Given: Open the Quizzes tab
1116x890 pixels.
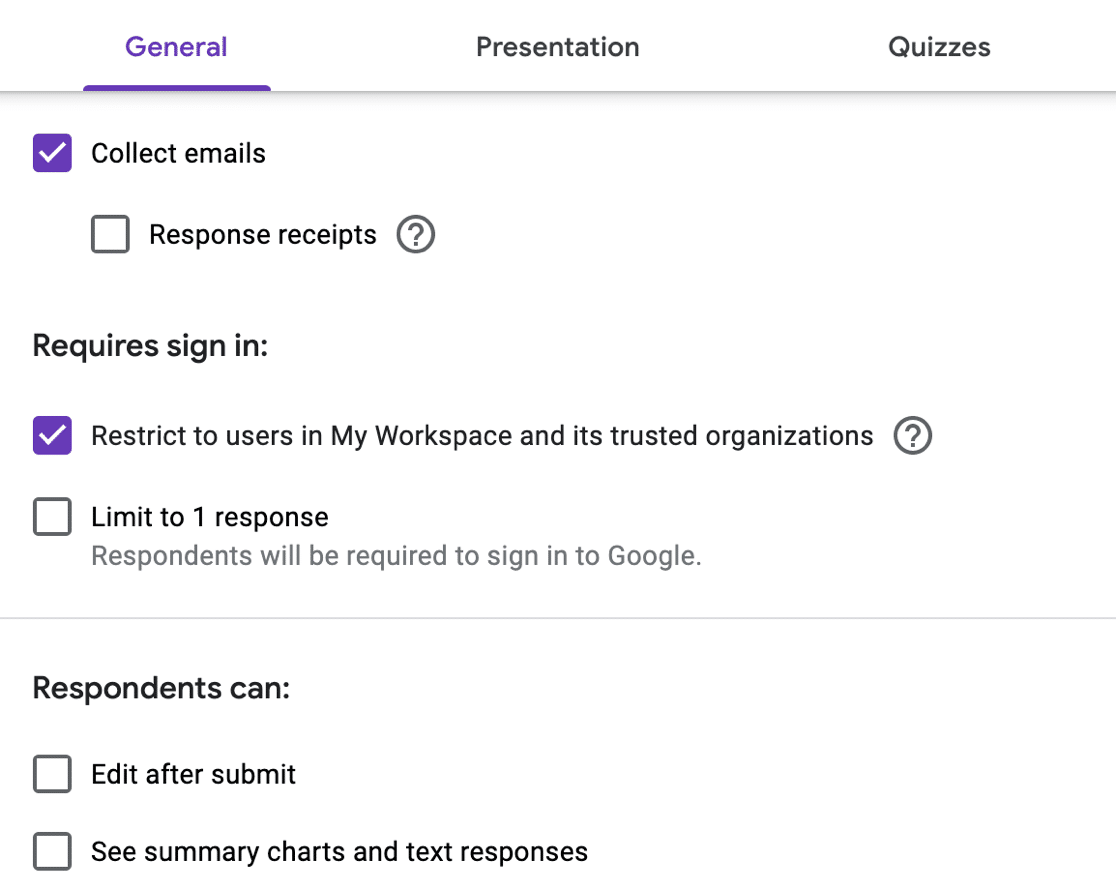Looking at the screenshot, I should tap(939, 47).
